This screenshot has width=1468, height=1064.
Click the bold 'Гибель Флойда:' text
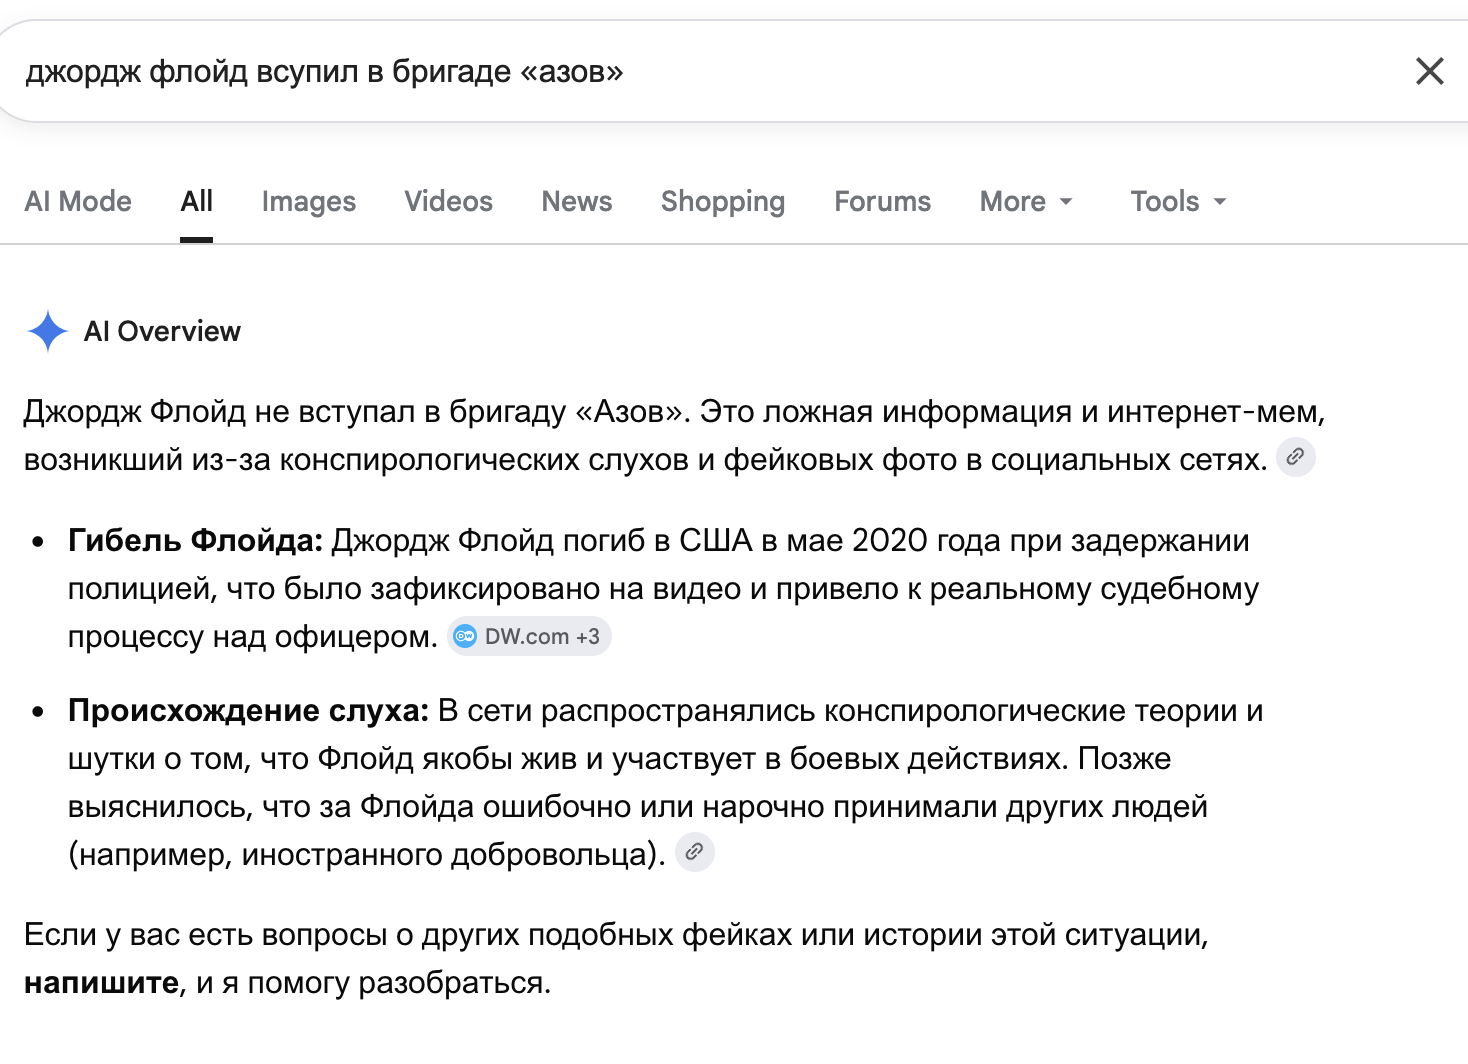[195, 540]
